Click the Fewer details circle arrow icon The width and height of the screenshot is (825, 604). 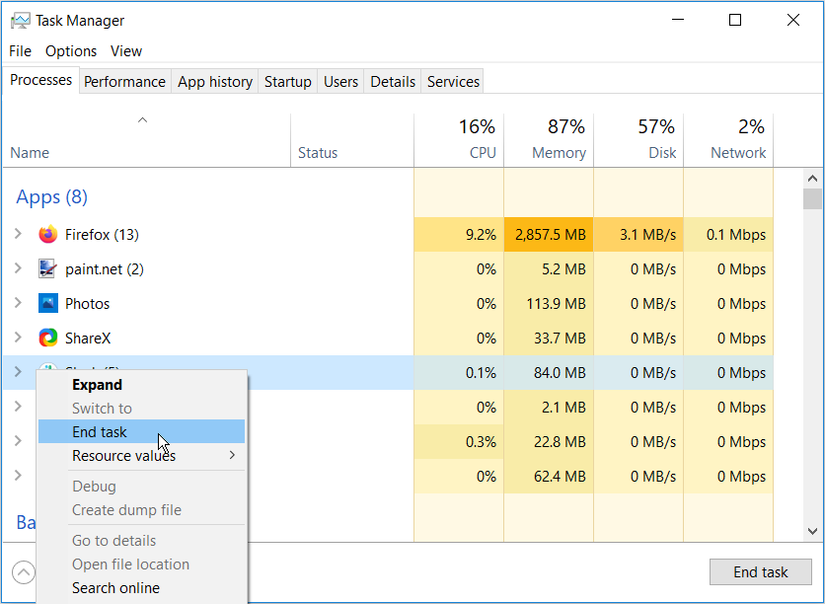pos(24,572)
